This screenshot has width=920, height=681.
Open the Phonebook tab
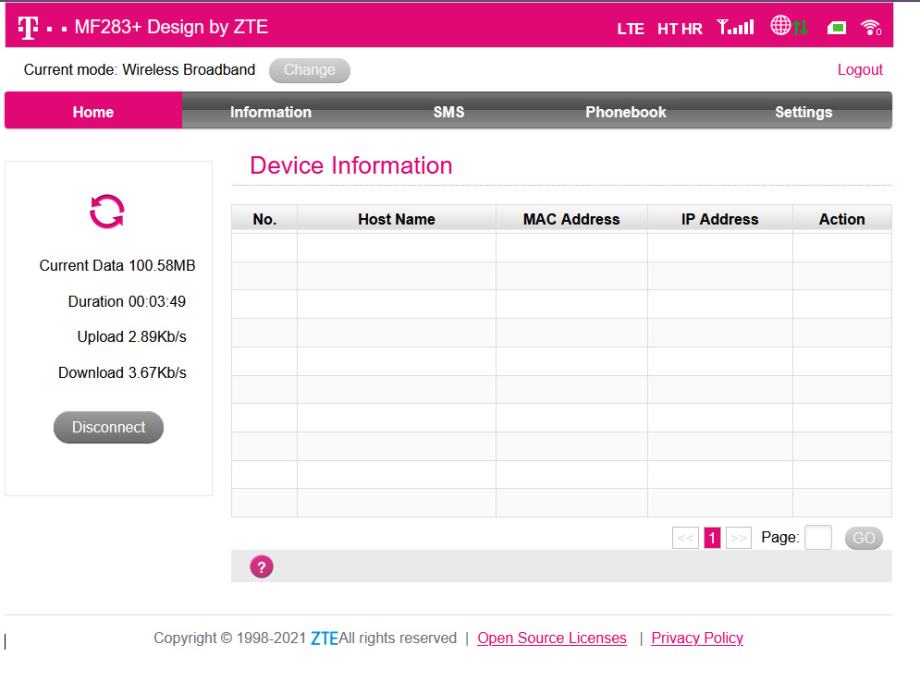click(x=625, y=113)
